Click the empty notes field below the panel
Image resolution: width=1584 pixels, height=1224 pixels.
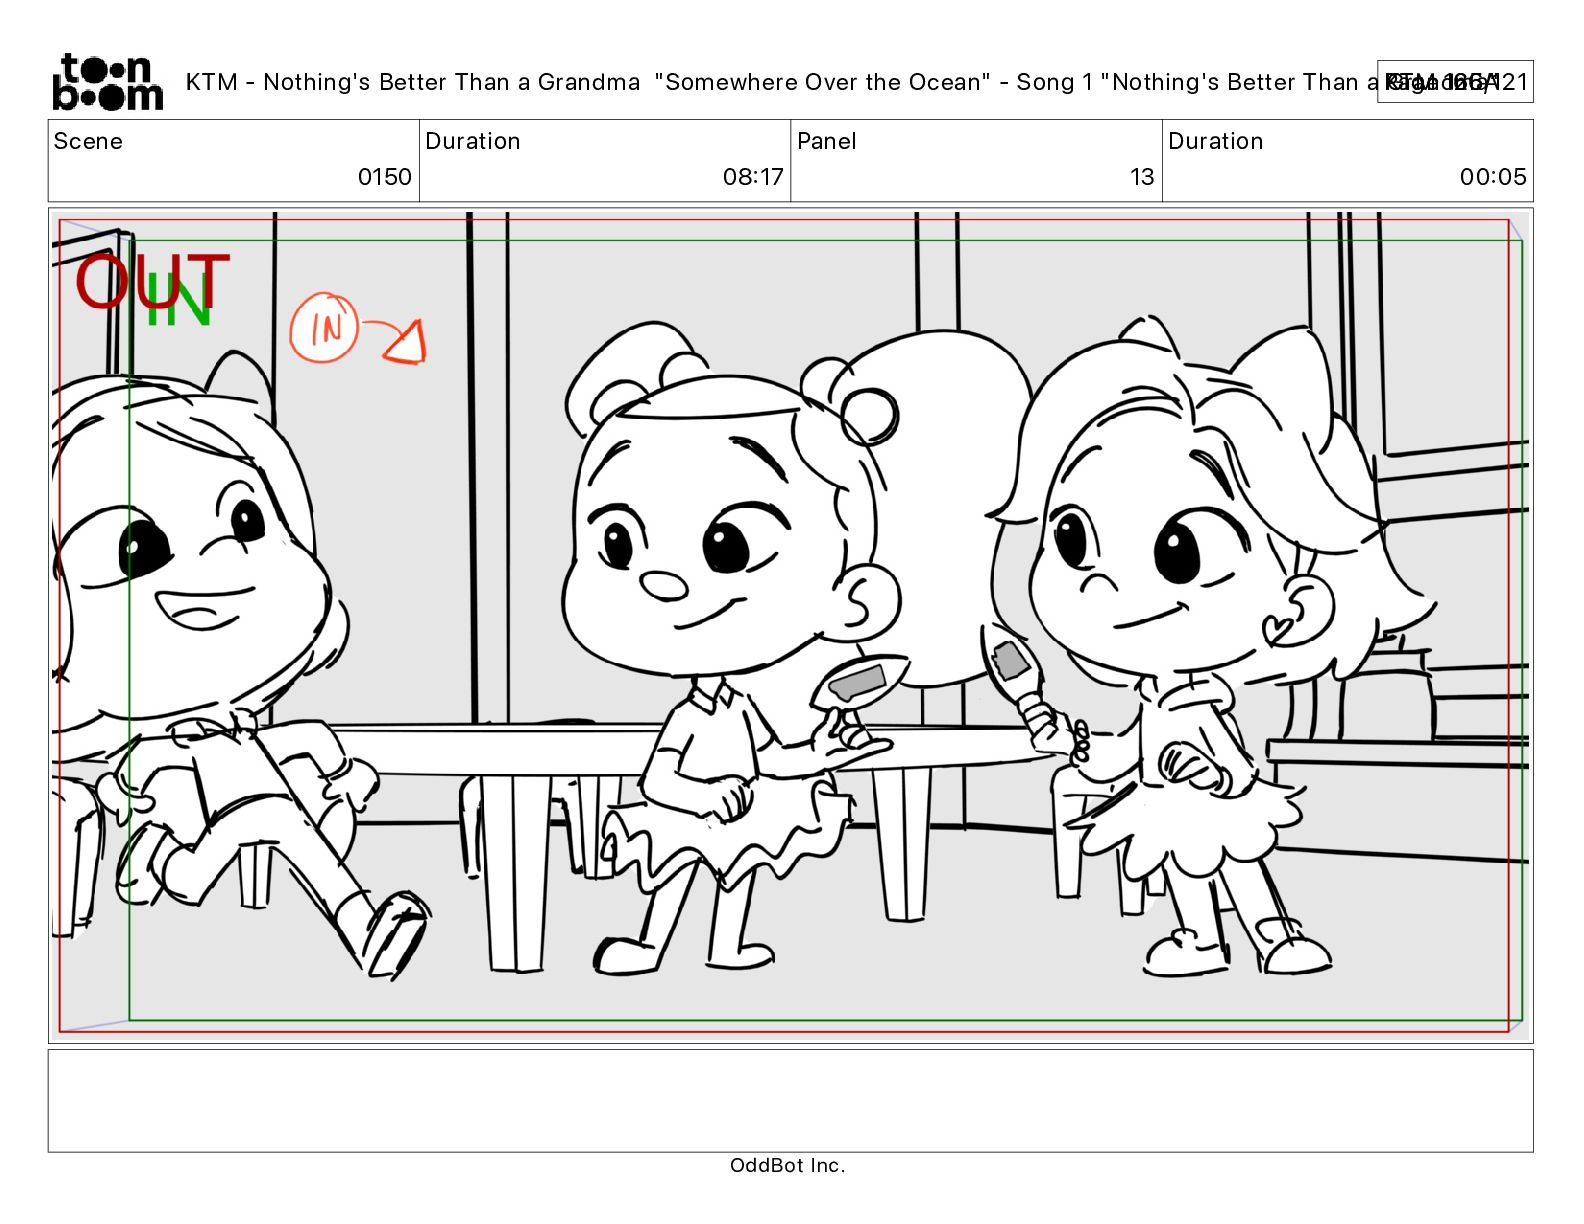(x=791, y=1100)
